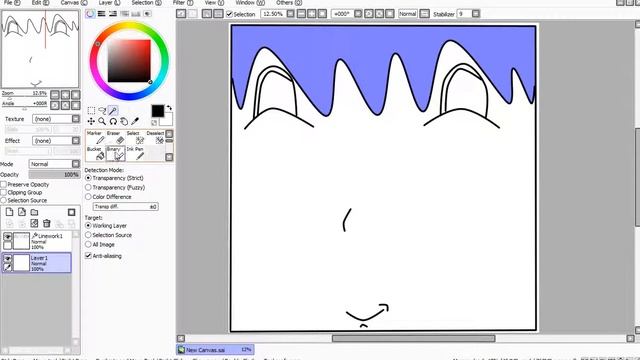
Task: Choose the Select pen tool
Action: point(135,138)
